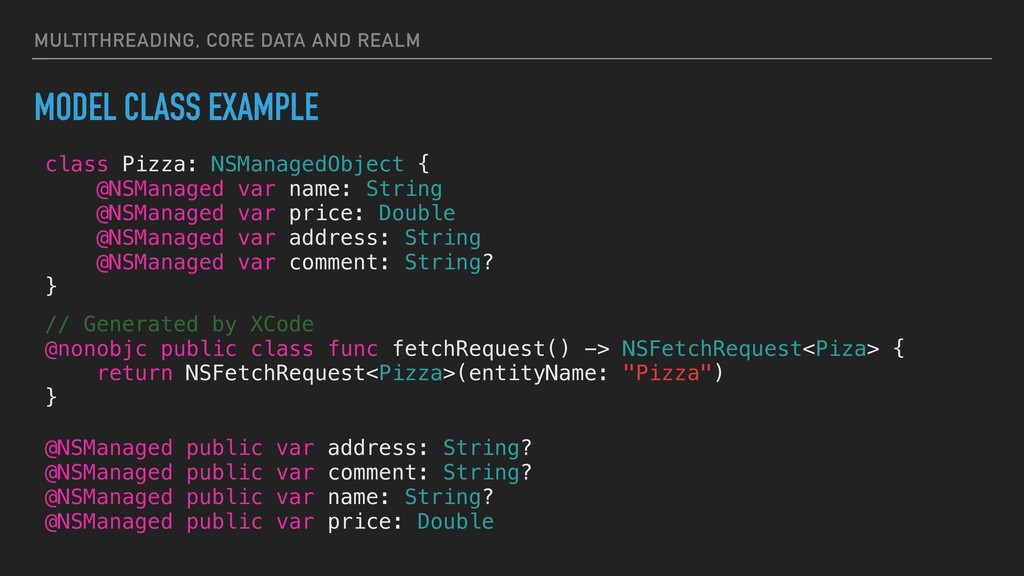Click the '@NSManaged var name: String' line
This screenshot has height=576, width=1024.
coord(269,189)
